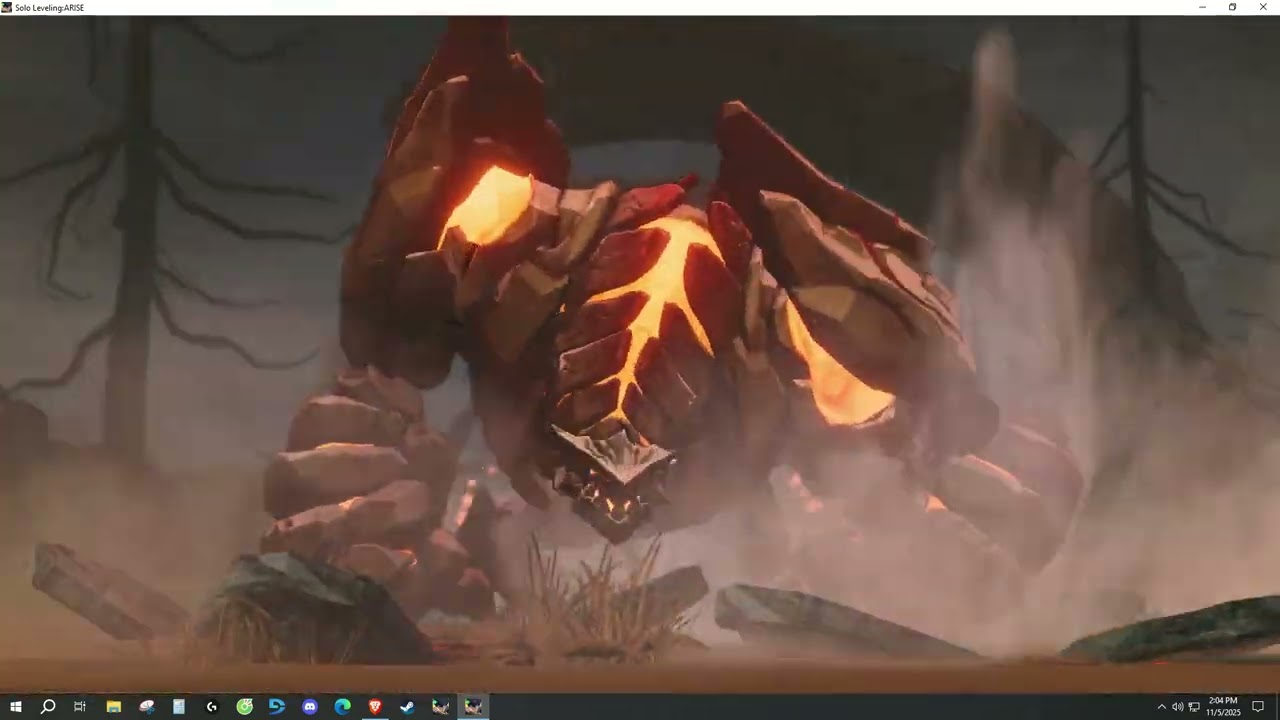The image size is (1280, 720).
Task: Minimize the Solo Leveling:ARISE window
Action: point(1202,7)
